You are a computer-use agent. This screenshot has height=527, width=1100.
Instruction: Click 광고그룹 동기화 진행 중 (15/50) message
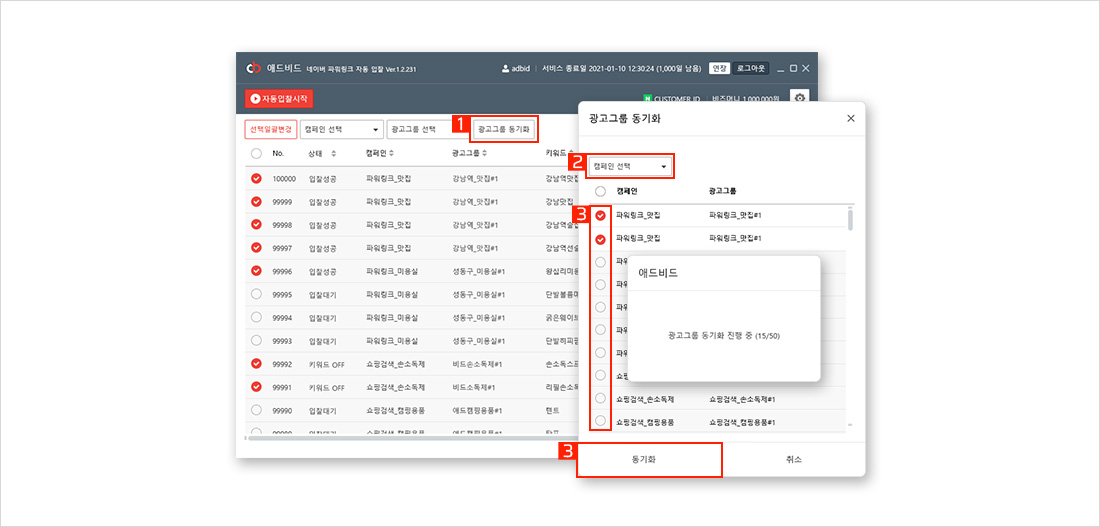click(x=724, y=336)
